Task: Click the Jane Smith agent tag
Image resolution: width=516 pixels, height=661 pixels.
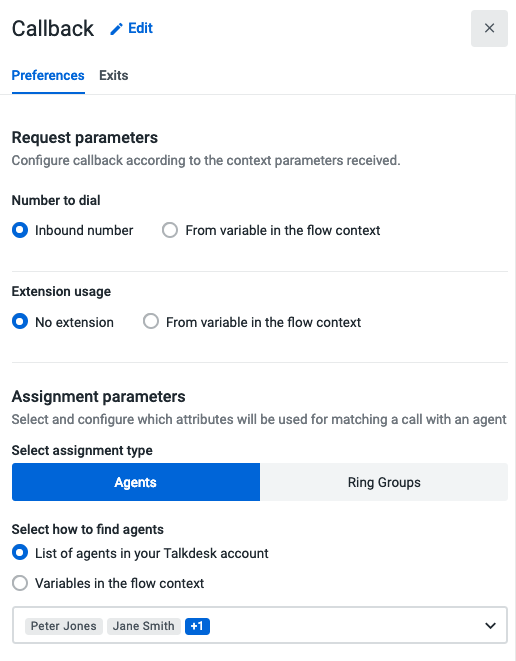Action: tap(144, 626)
